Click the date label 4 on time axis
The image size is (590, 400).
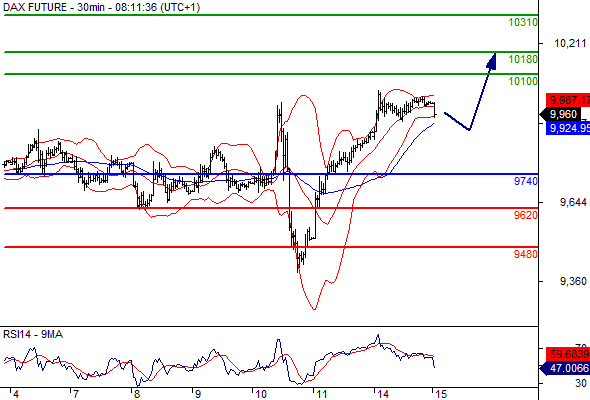(15, 394)
